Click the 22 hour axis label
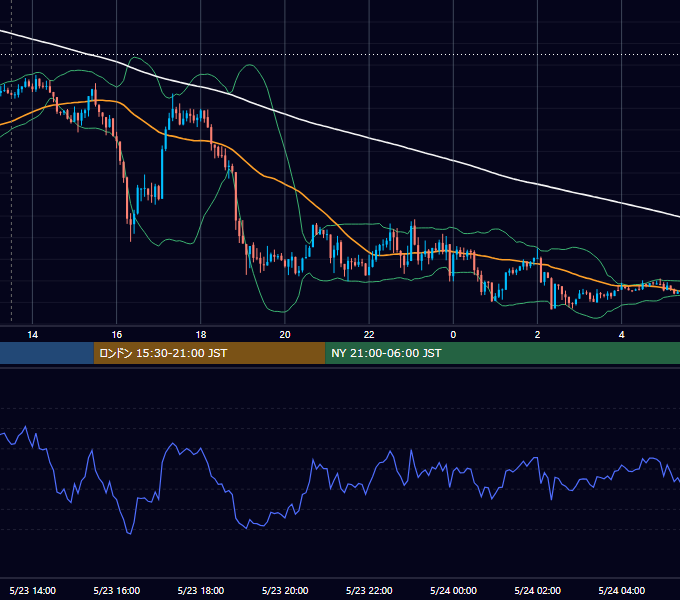This screenshot has height=600, width=680. tap(369, 335)
